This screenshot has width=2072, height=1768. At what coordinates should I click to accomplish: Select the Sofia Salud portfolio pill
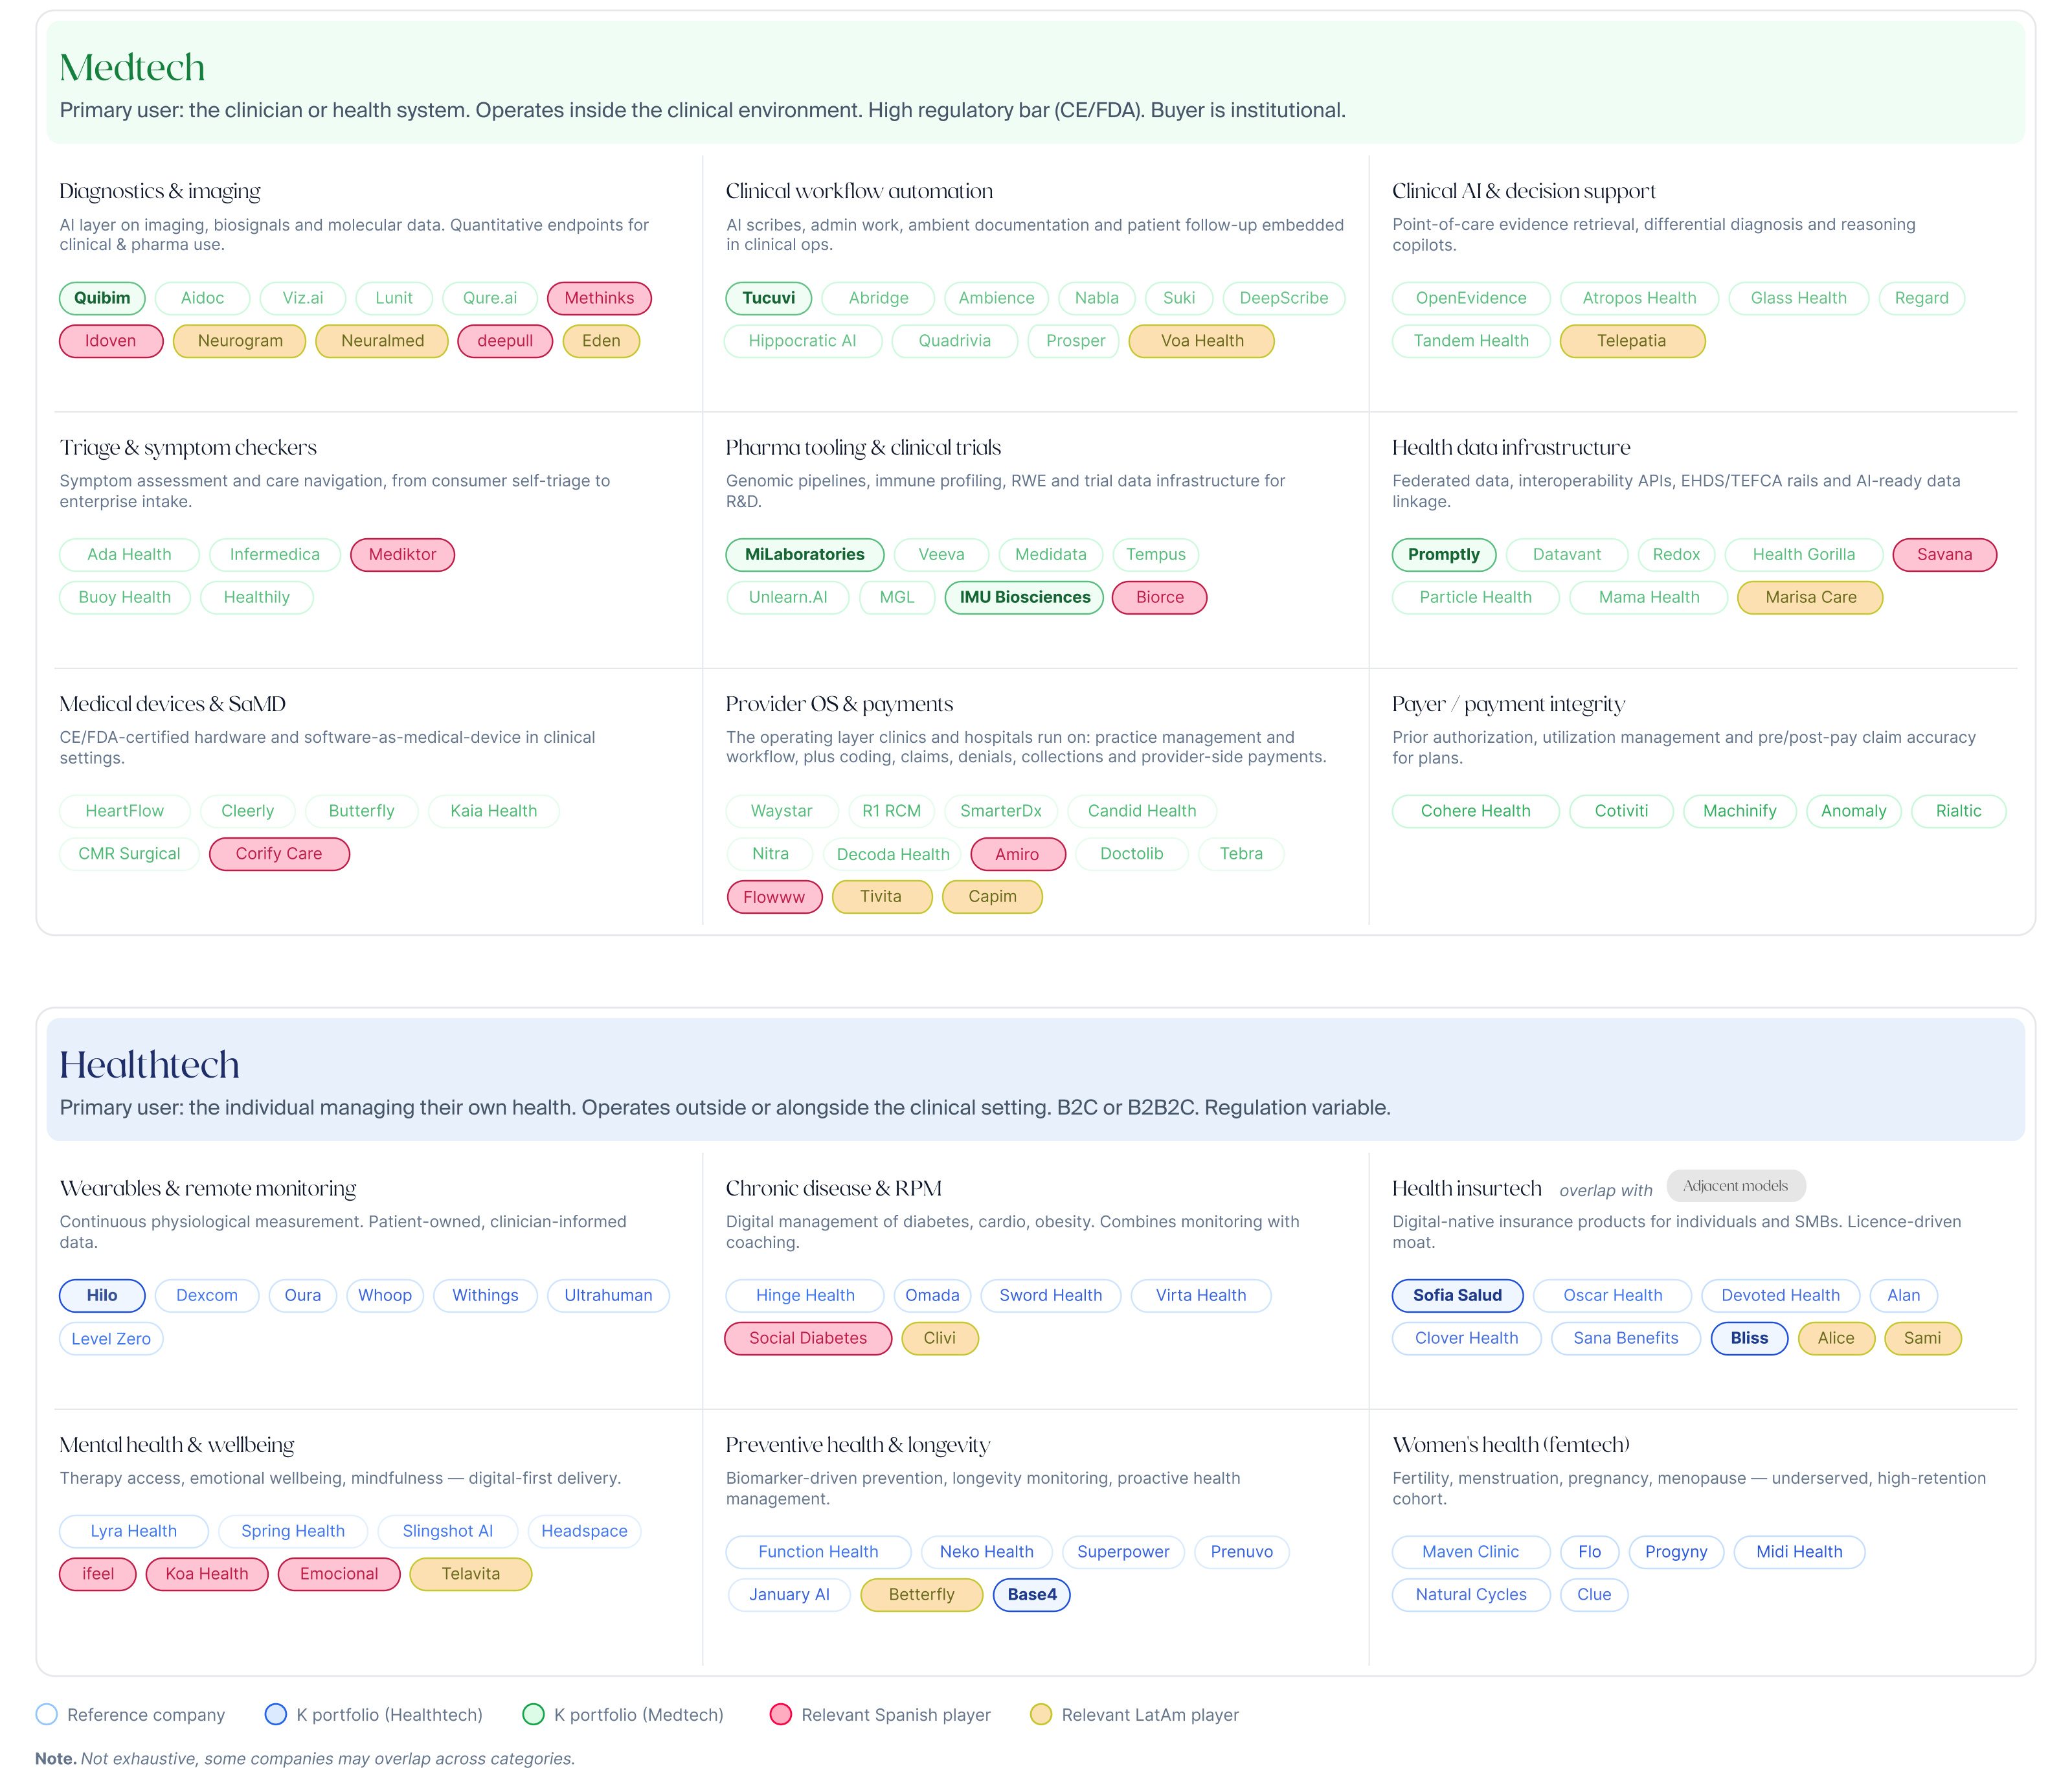pyautogui.click(x=1457, y=1296)
